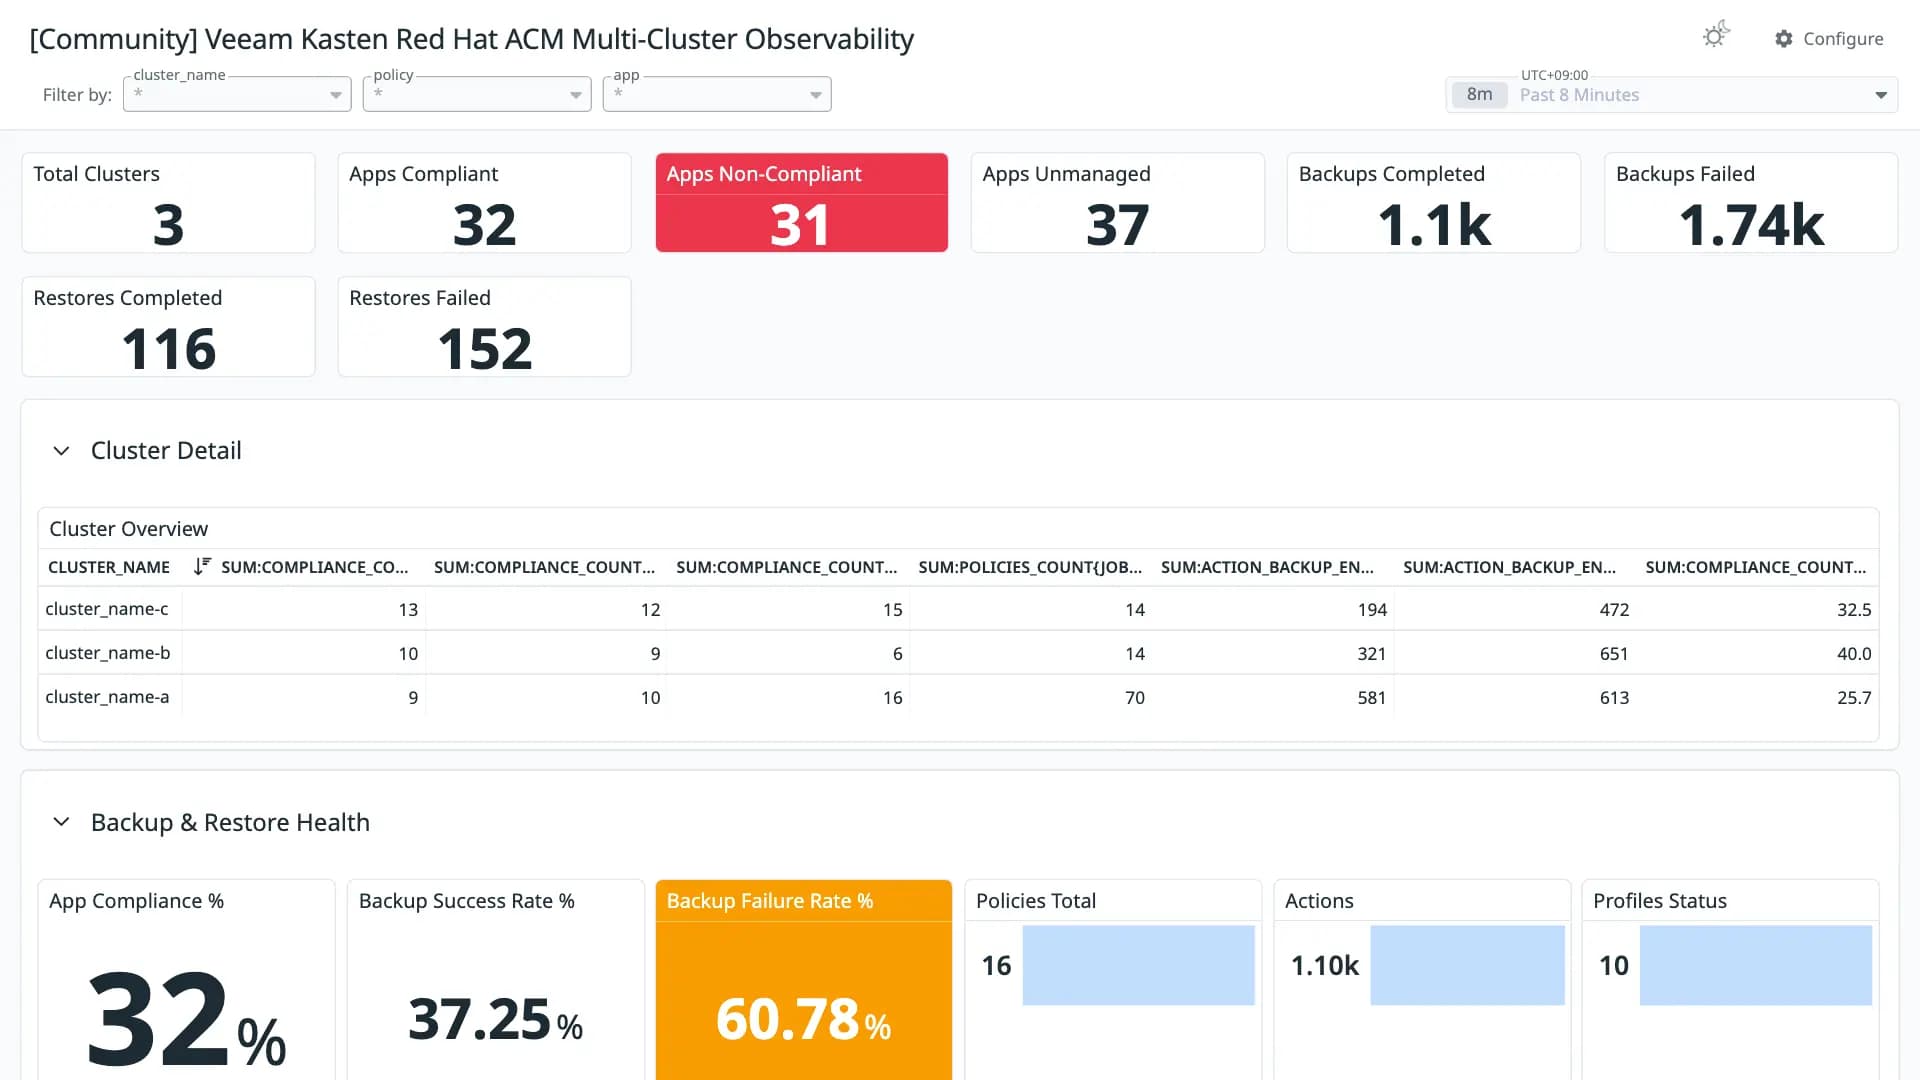Sort by CLUSTER_NAME column header
The image size is (1920, 1080).
[109, 567]
